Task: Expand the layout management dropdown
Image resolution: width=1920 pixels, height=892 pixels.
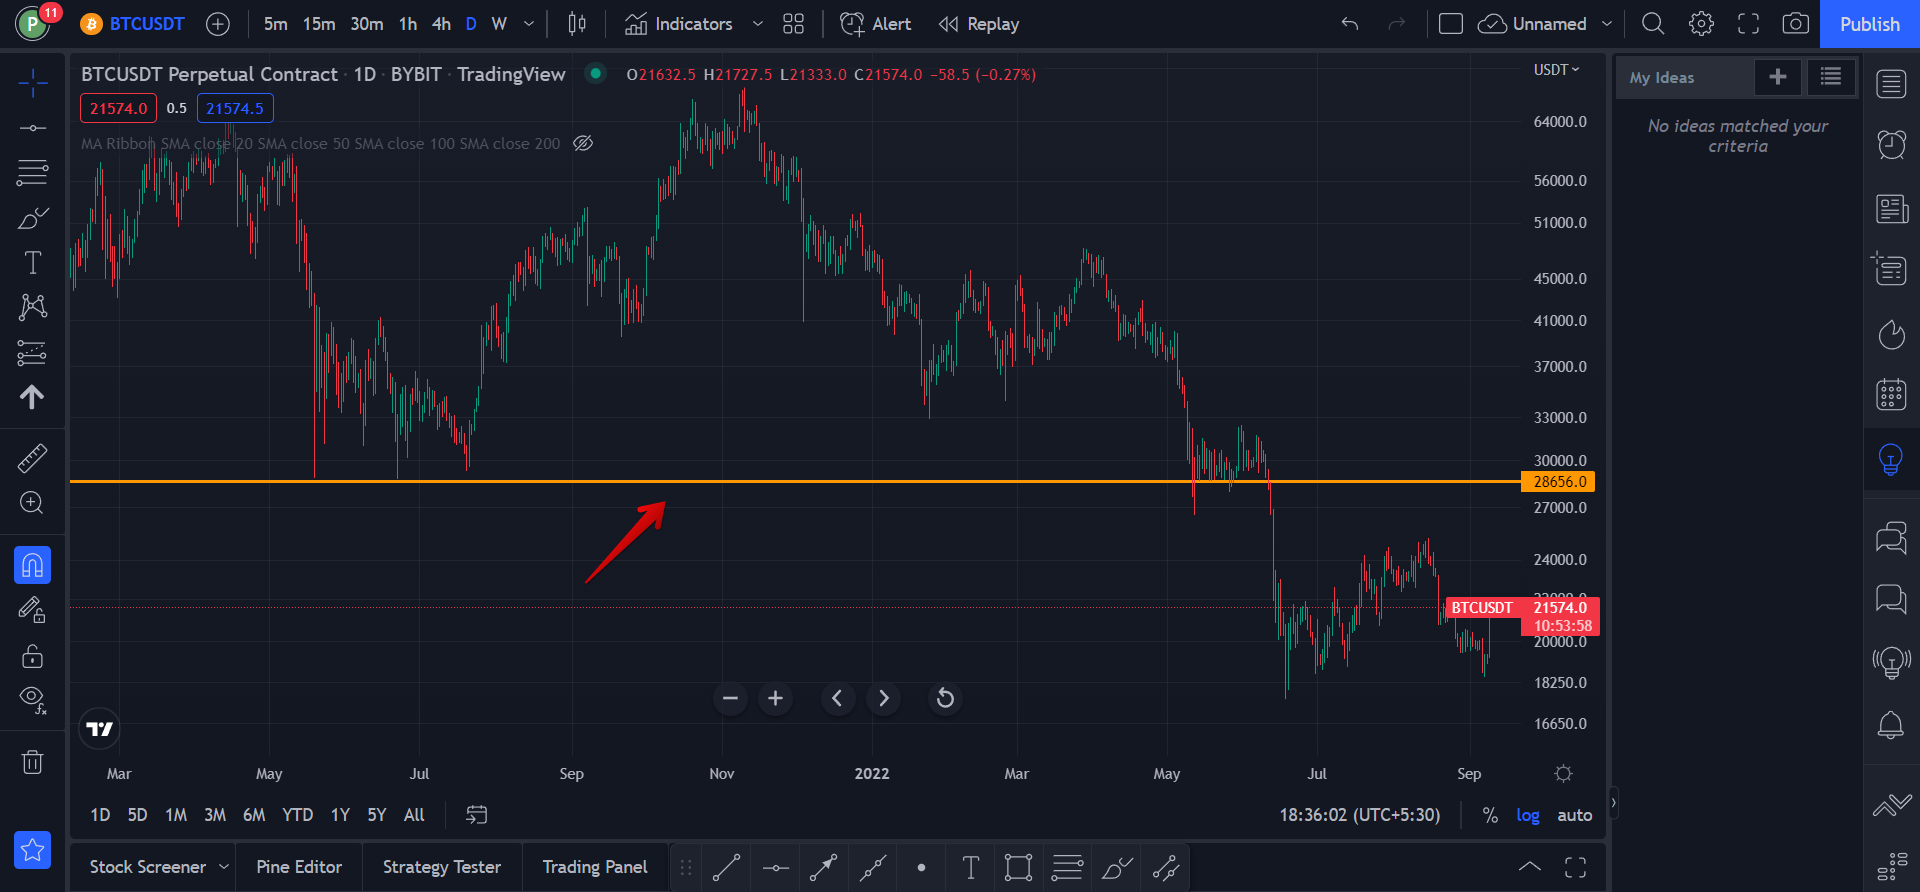Action: (1606, 24)
